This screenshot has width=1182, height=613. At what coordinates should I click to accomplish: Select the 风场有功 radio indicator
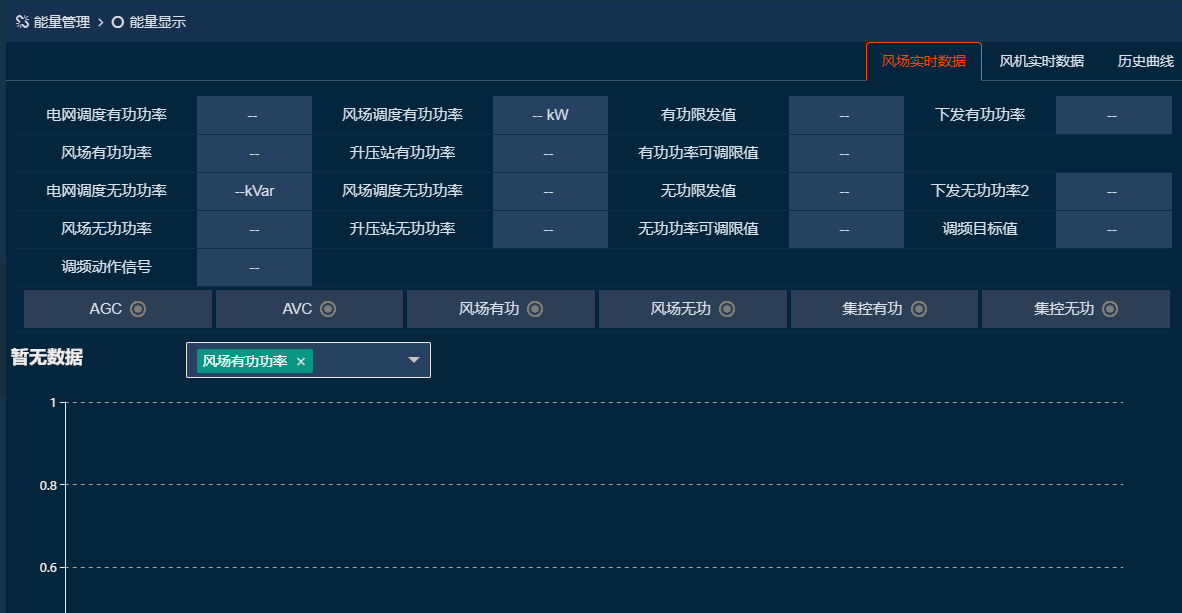point(537,309)
